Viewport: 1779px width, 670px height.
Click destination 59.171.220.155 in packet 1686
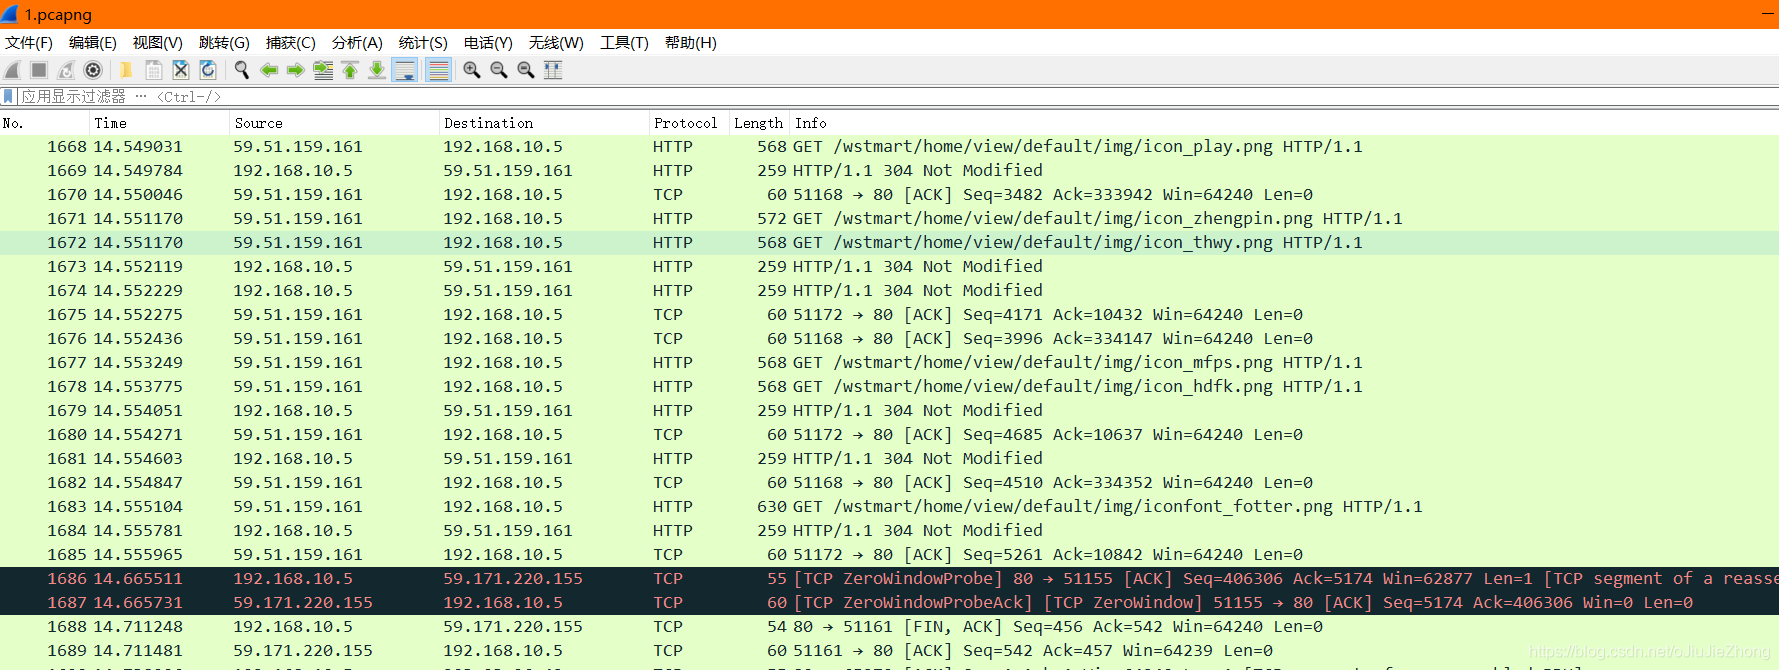(x=513, y=579)
